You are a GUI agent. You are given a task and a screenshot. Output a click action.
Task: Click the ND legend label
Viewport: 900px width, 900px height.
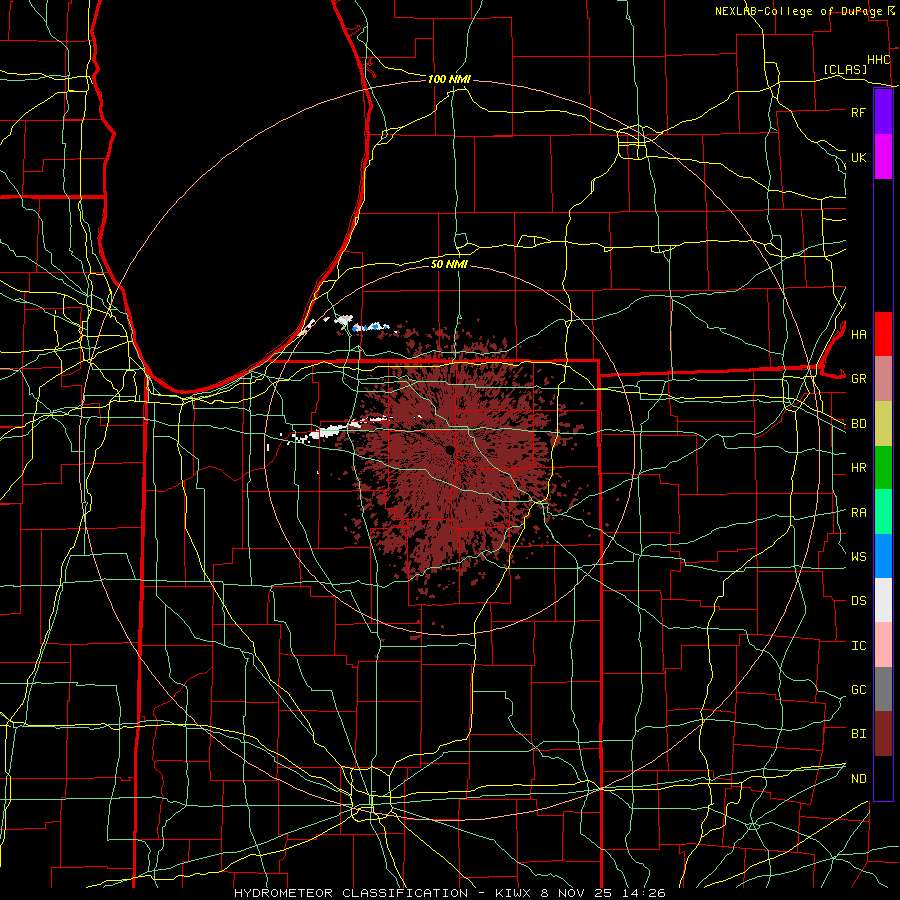click(x=858, y=779)
